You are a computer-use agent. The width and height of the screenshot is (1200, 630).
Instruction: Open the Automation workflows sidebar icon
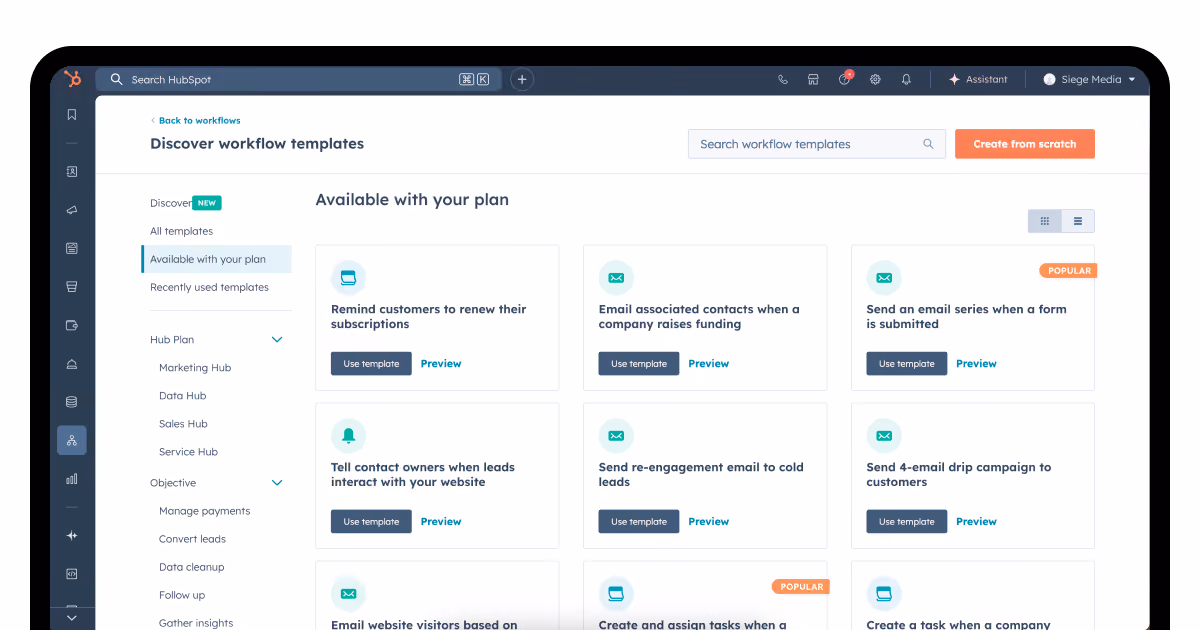pos(72,440)
